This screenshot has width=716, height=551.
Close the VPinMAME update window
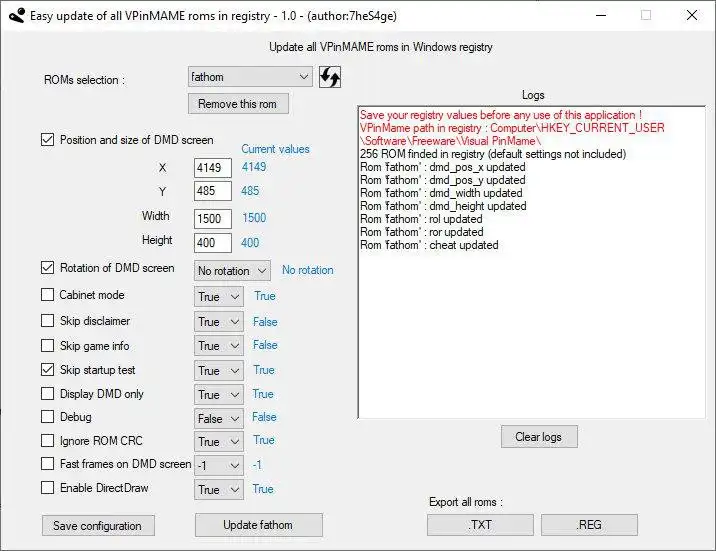(692, 15)
